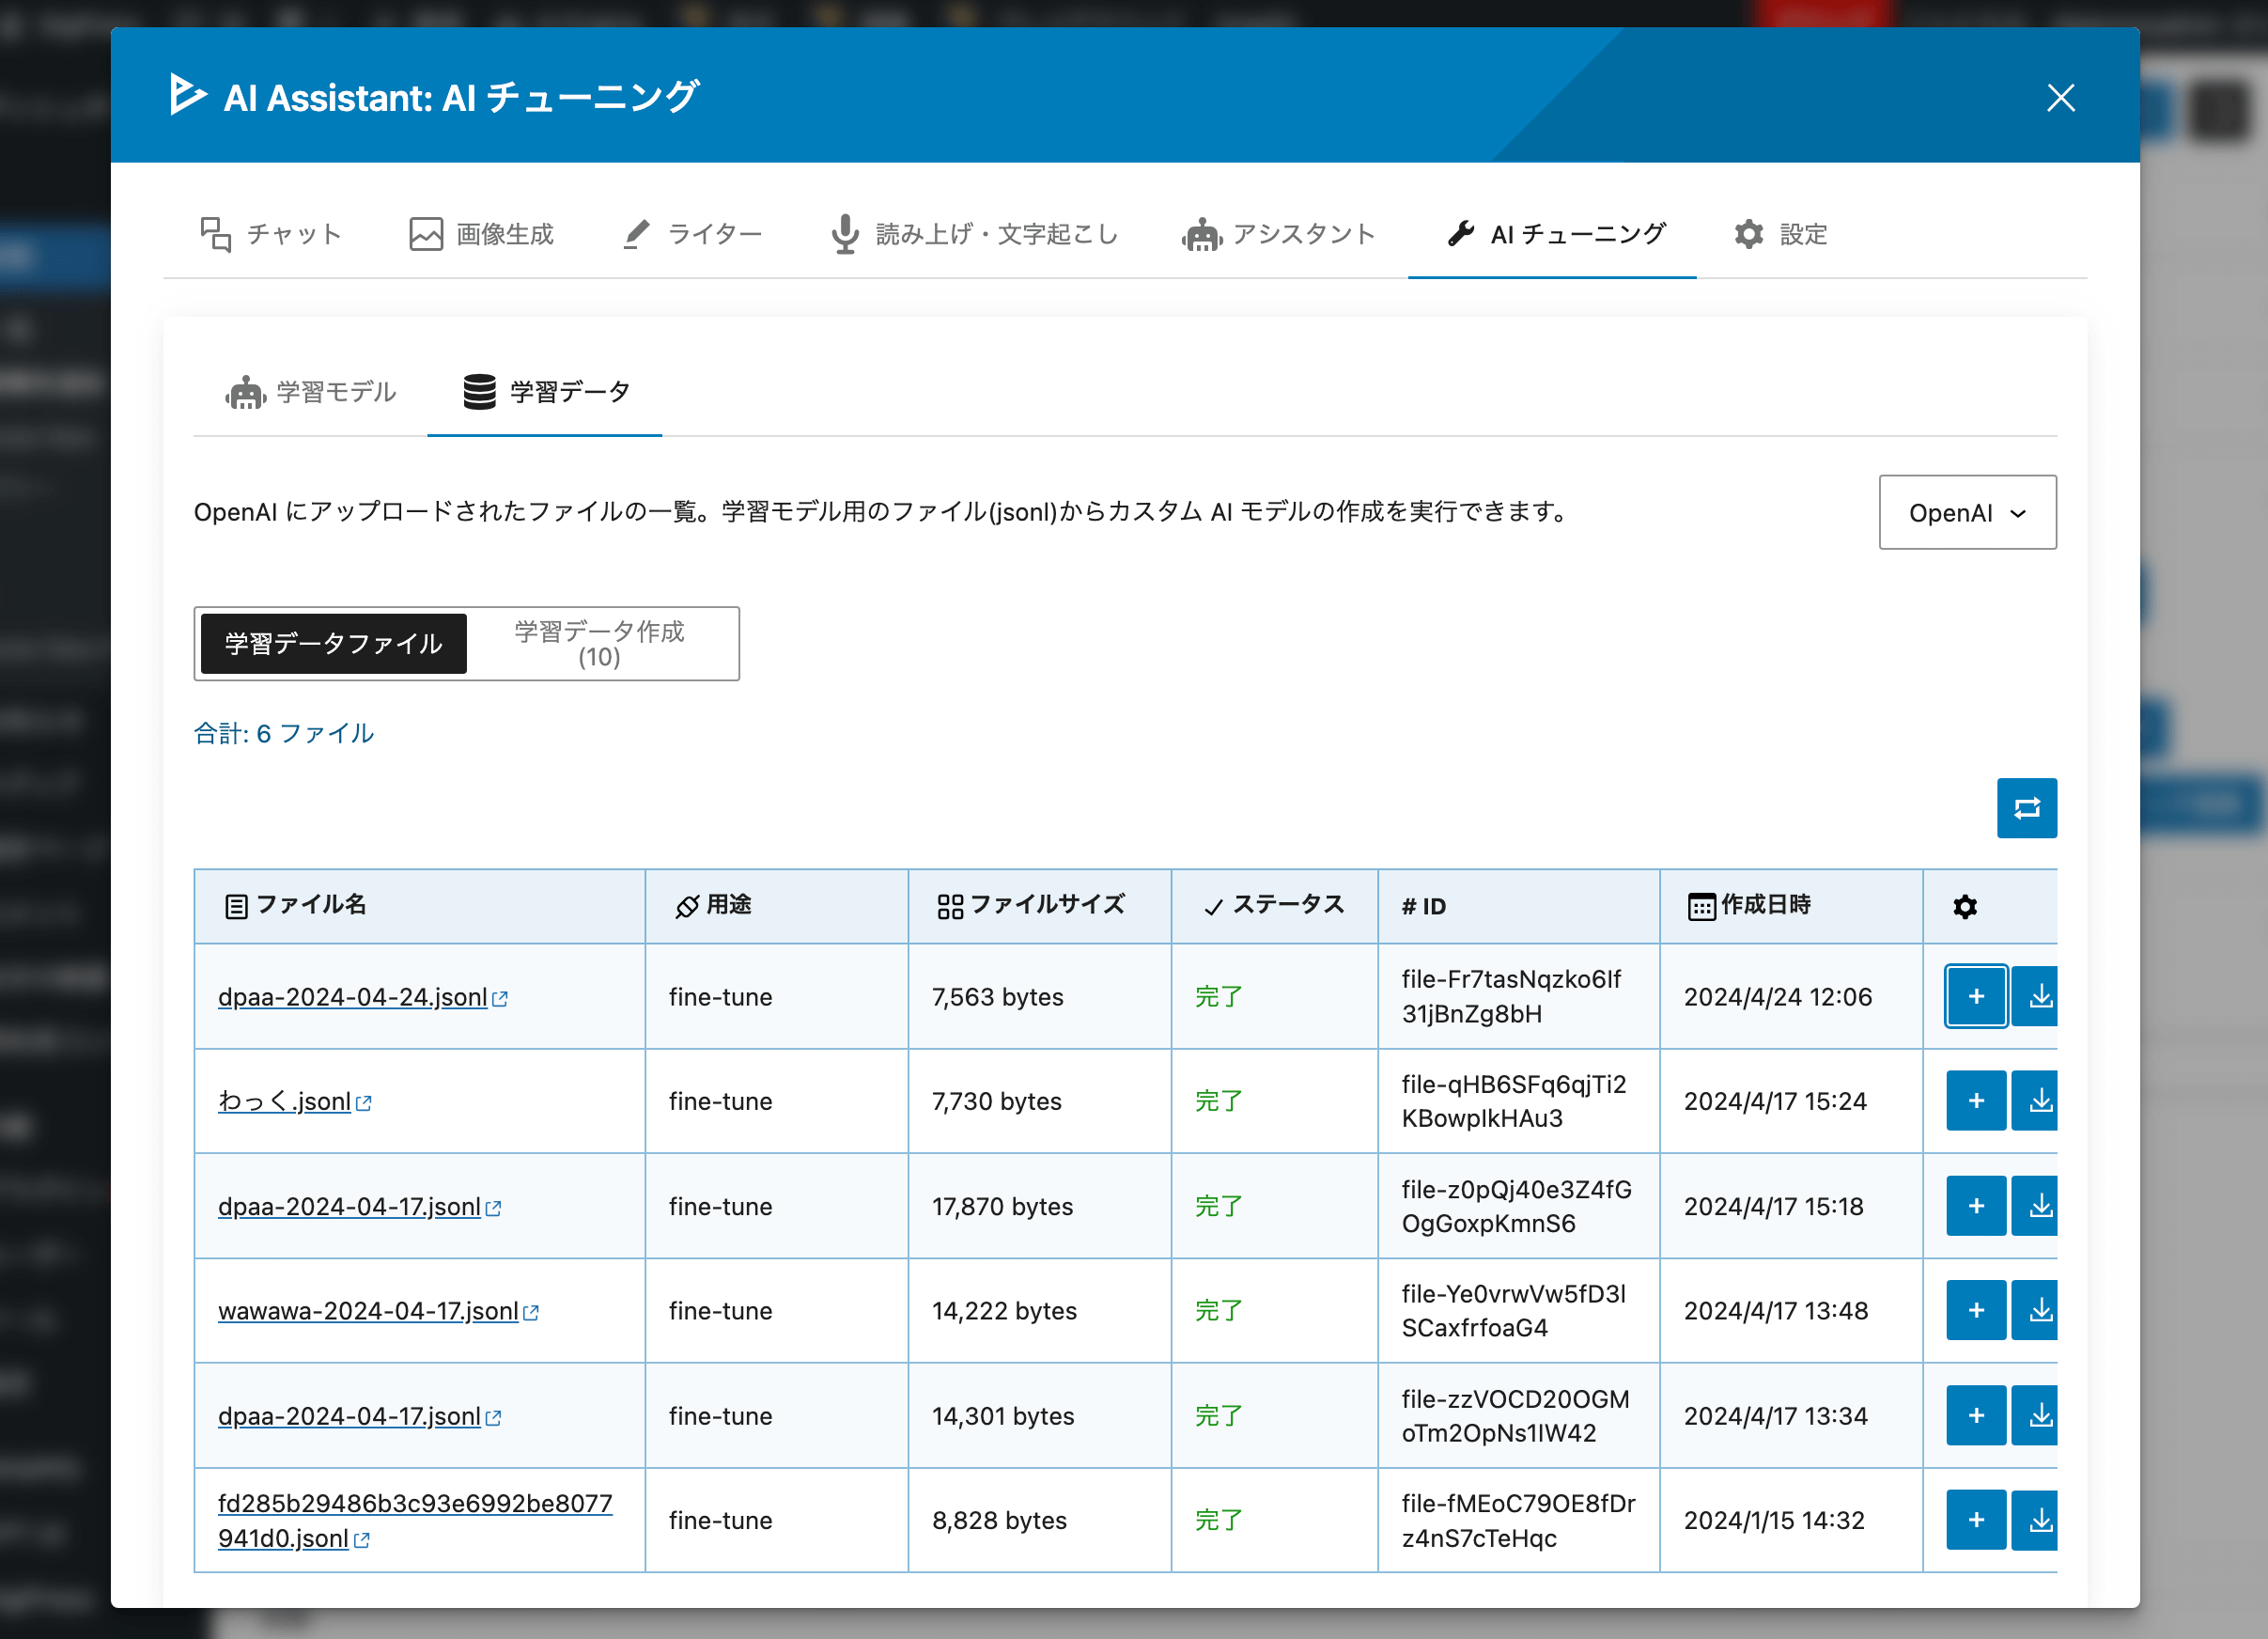Click date 2024/4/17 15:24
Viewport: 2268px width, 1639px height.
pyautogui.click(x=1775, y=1101)
